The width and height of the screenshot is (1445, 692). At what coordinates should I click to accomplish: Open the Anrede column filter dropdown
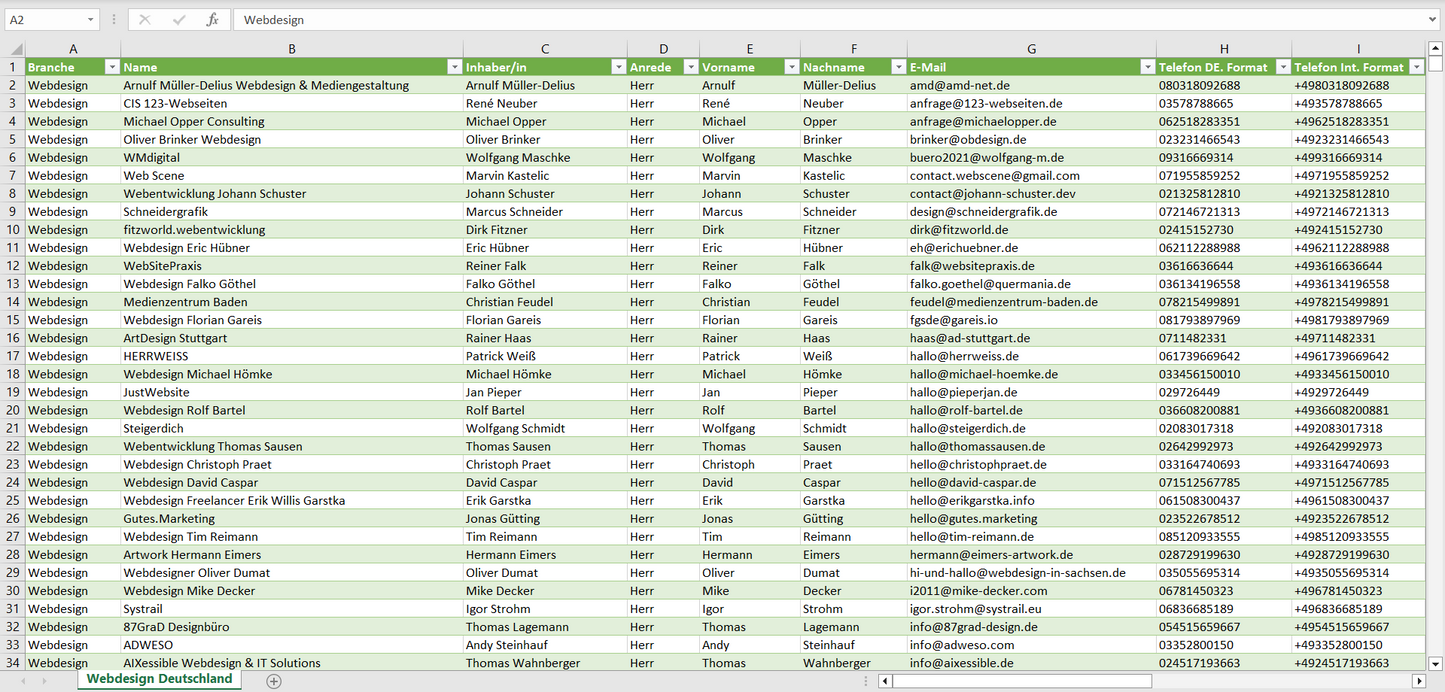point(689,67)
